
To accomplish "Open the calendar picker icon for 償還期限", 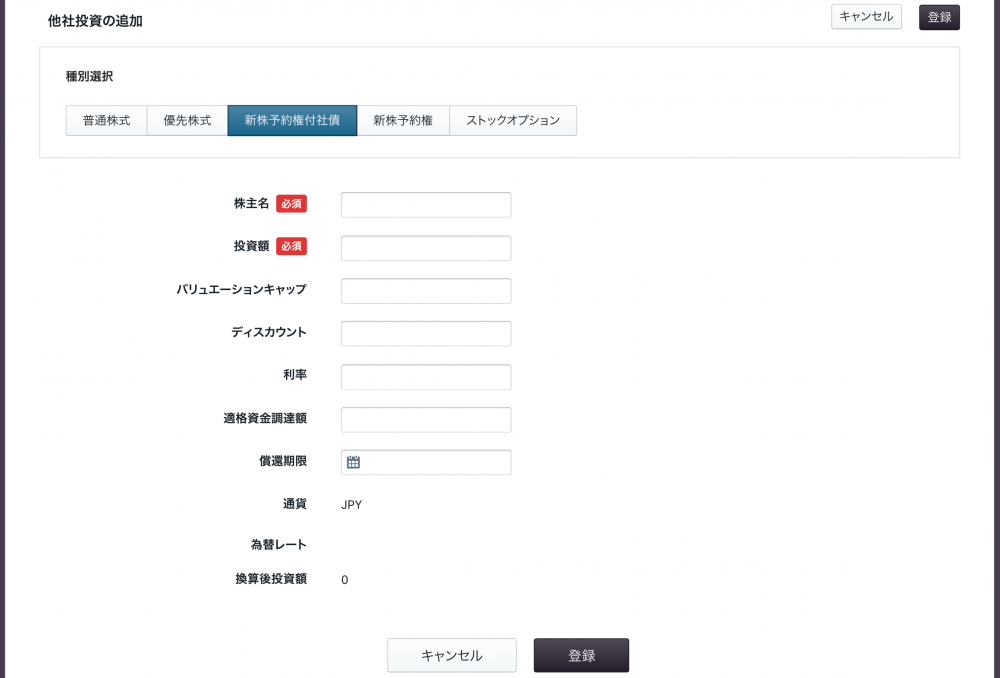I will point(353,462).
